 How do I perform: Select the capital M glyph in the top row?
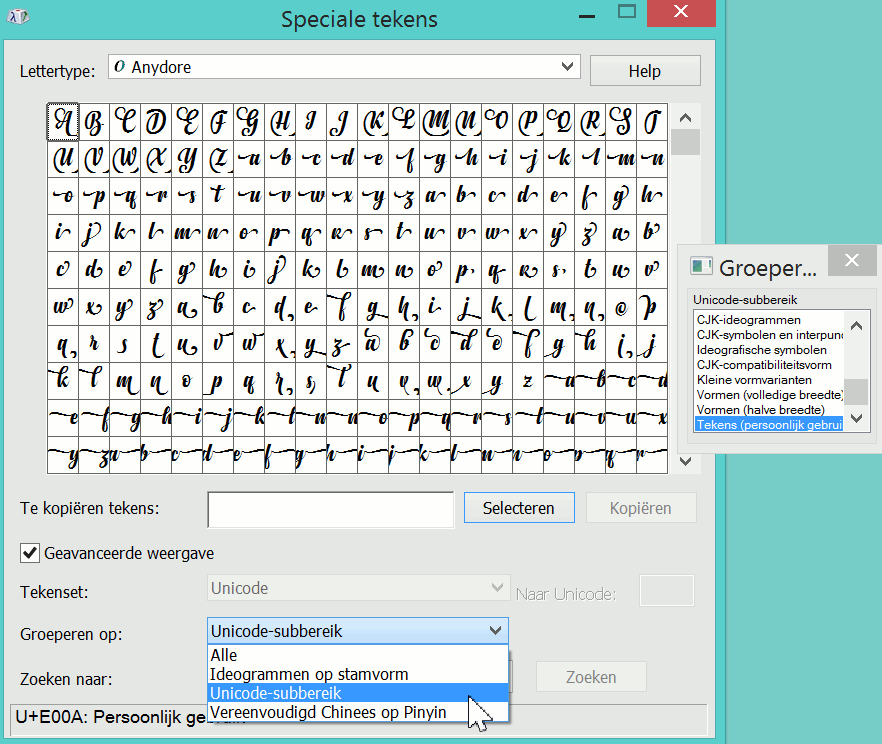[435, 122]
